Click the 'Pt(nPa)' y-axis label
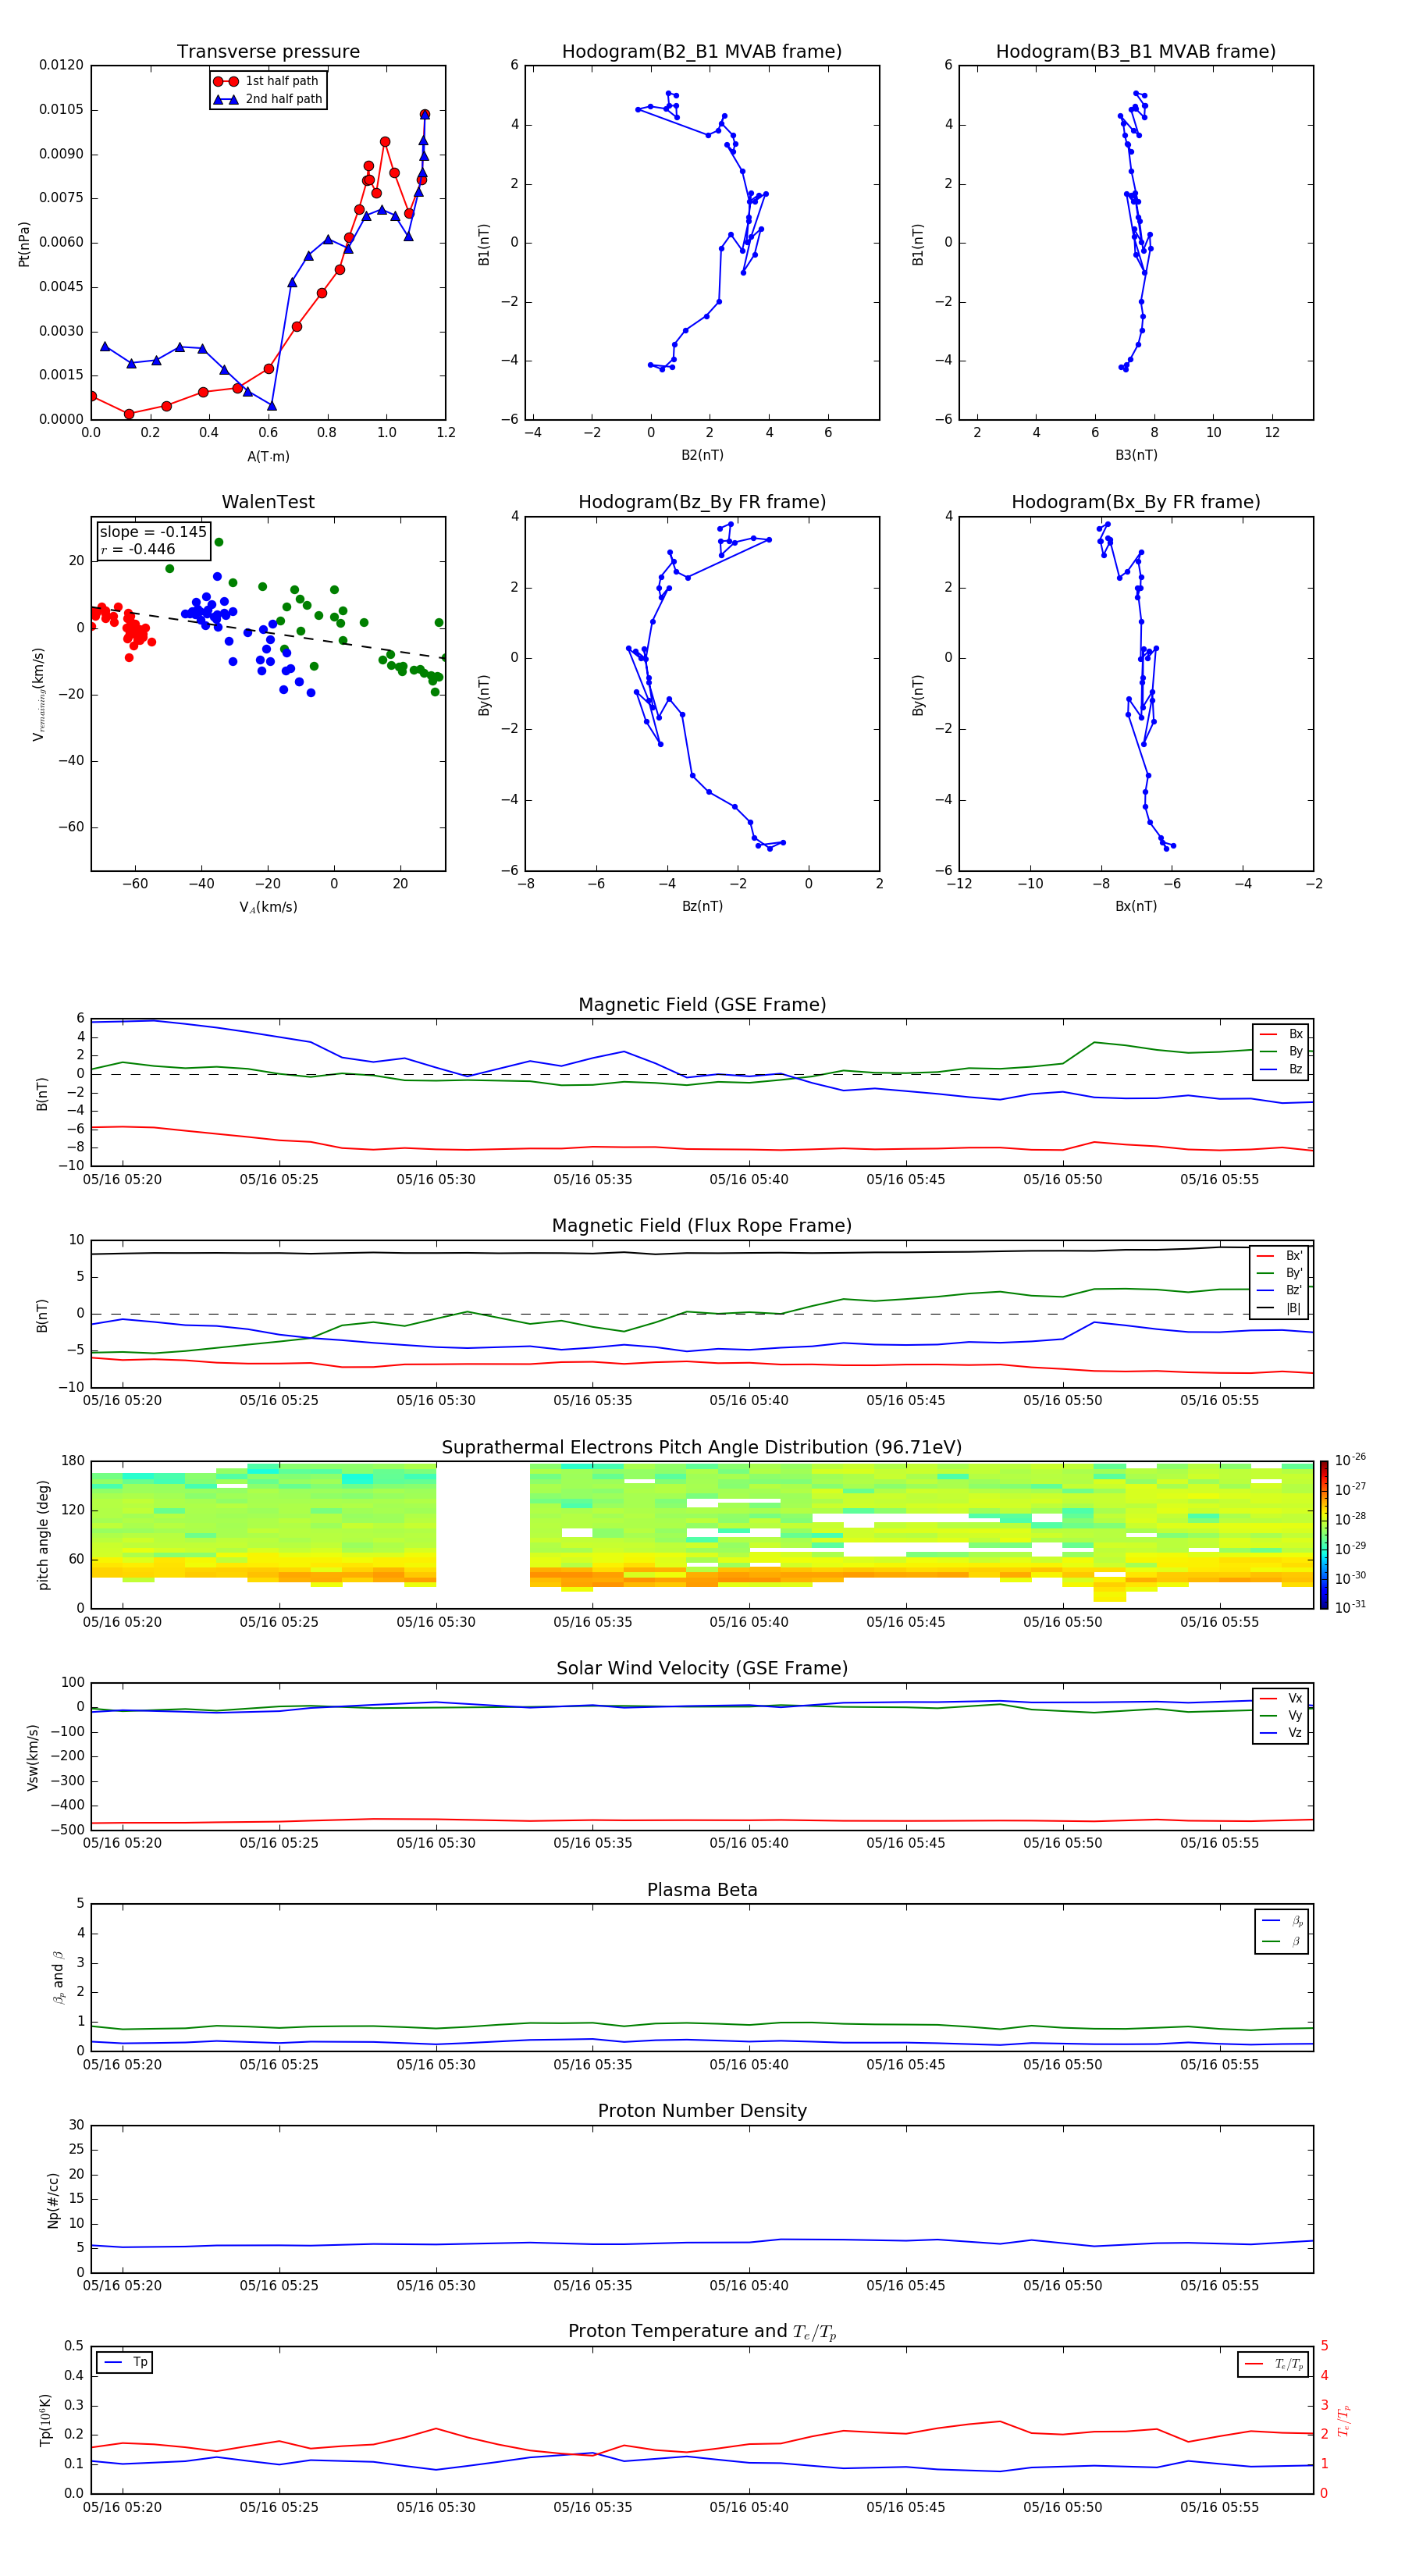This screenshot has width=1405, height=2576. tap(24, 243)
